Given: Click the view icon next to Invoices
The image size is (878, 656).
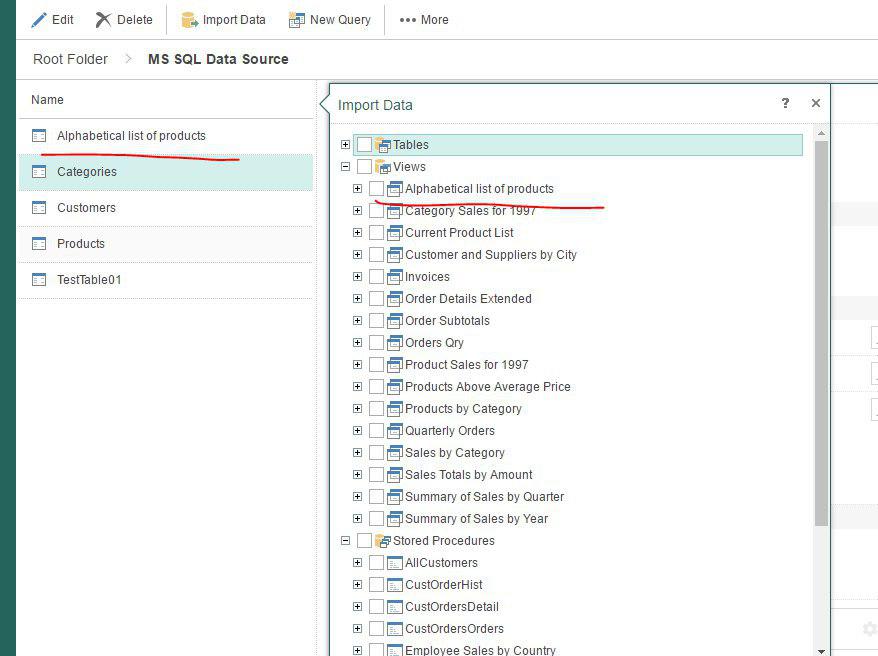Looking at the screenshot, I should tap(394, 277).
